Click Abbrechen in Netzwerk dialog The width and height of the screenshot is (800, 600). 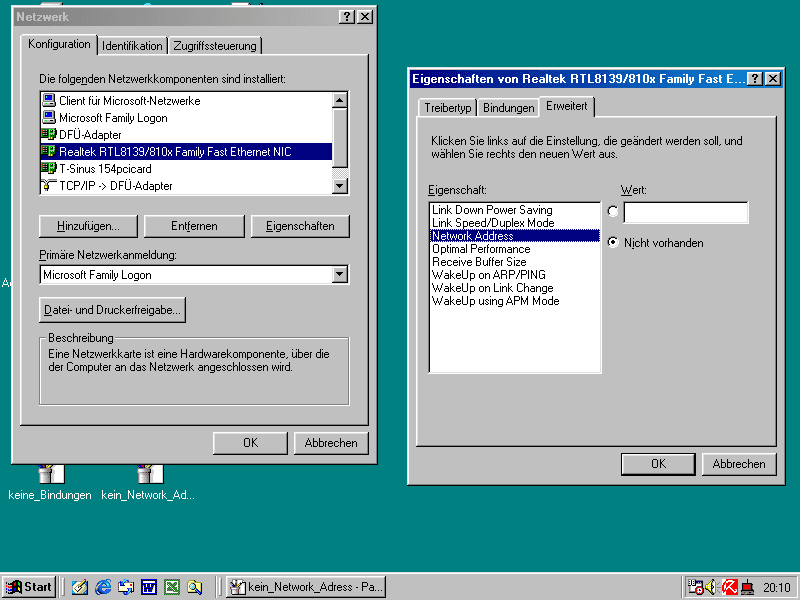(331, 443)
